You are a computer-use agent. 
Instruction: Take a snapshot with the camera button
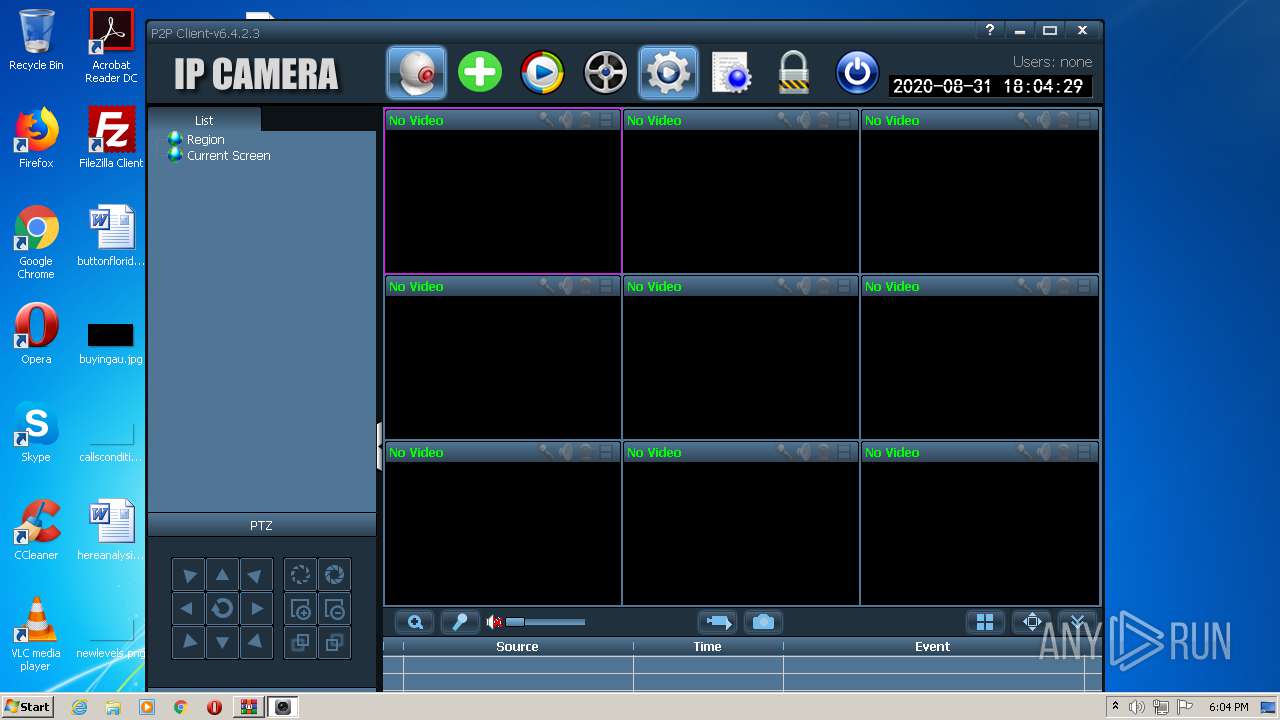pyautogui.click(x=763, y=622)
